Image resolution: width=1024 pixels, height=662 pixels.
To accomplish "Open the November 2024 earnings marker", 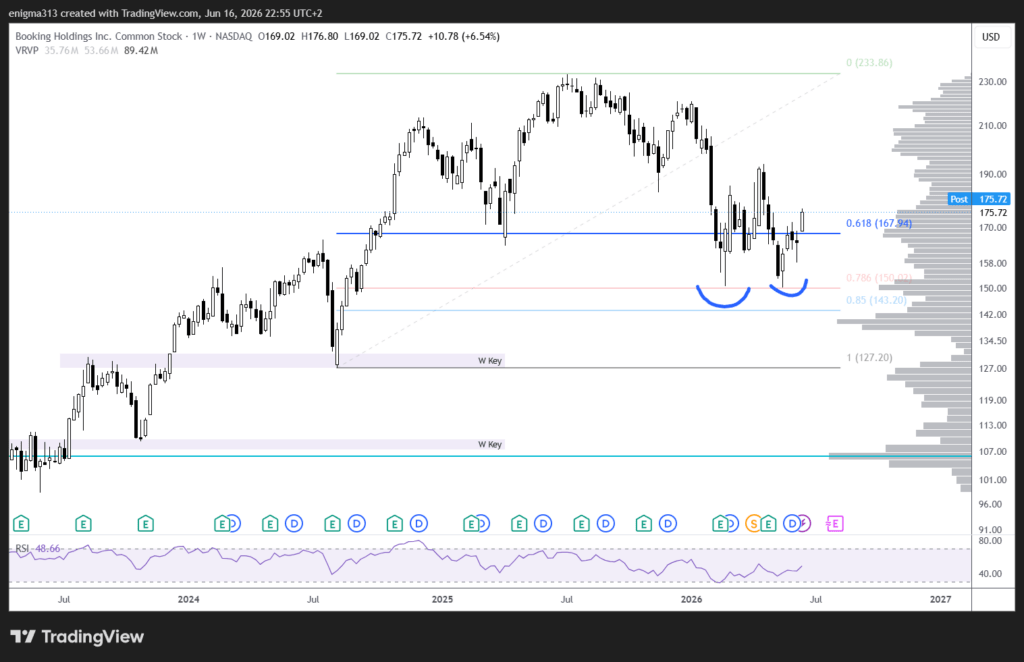I will (x=394, y=523).
